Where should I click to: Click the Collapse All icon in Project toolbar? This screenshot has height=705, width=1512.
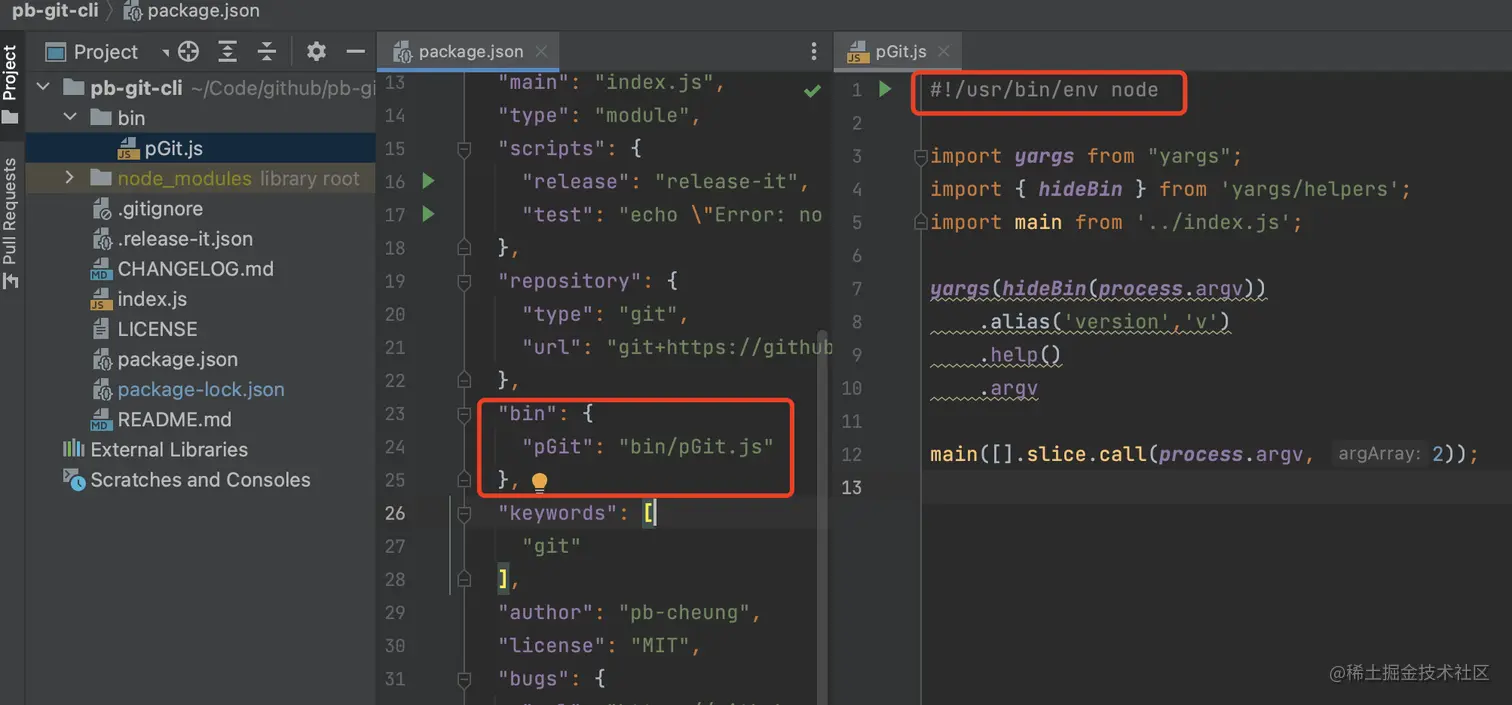click(266, 52)
